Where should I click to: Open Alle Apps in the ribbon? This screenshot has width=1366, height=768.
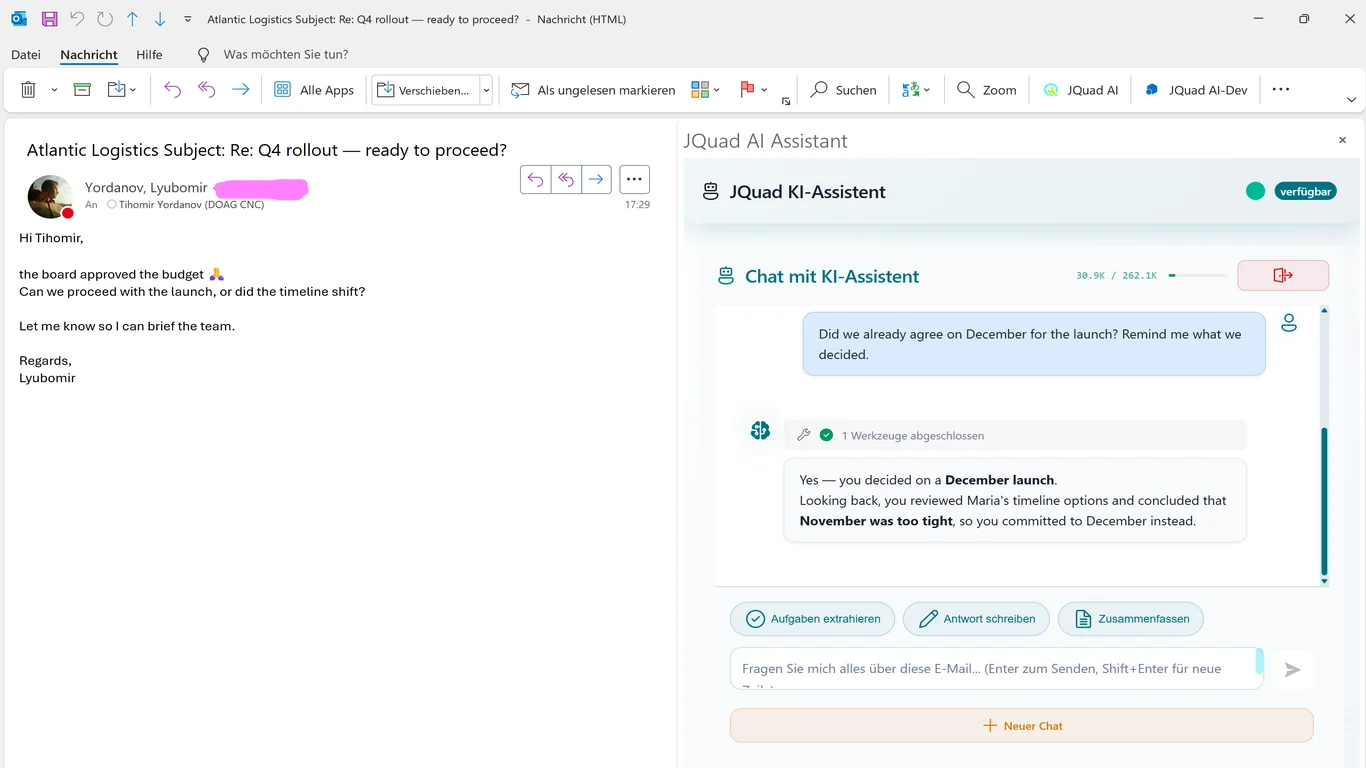point(314,90)
